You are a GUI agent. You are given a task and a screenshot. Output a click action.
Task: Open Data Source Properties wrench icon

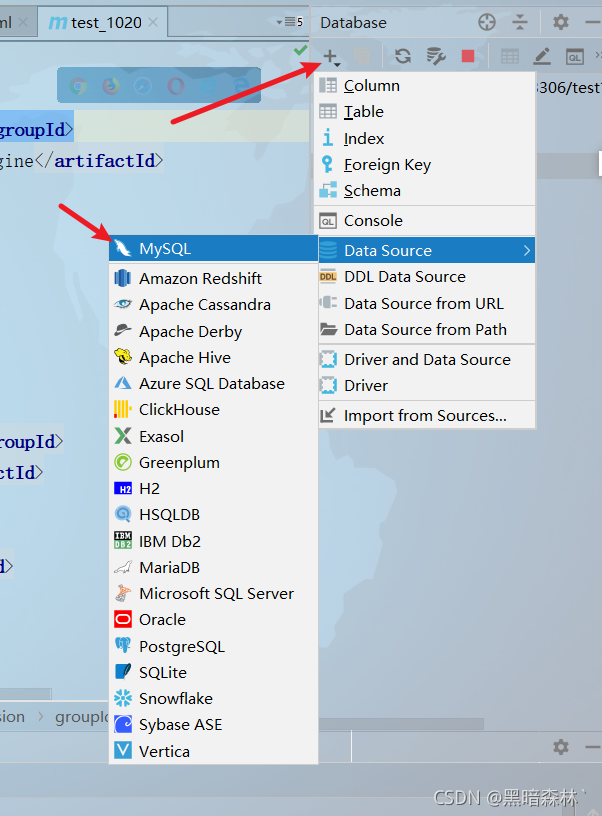point(436,56)
